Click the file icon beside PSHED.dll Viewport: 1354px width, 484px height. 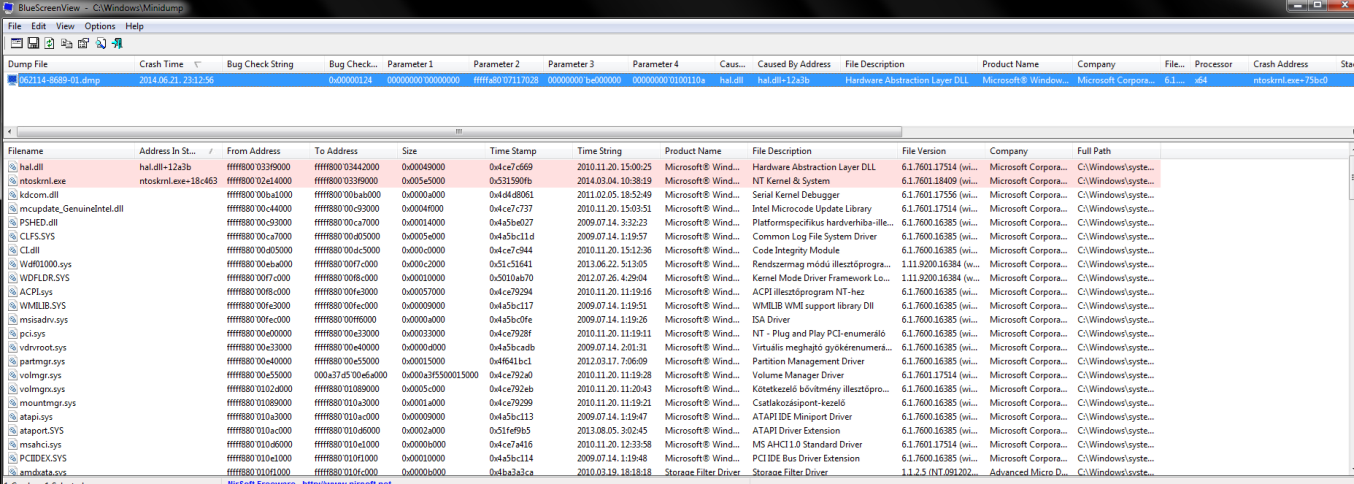point(12,222)
